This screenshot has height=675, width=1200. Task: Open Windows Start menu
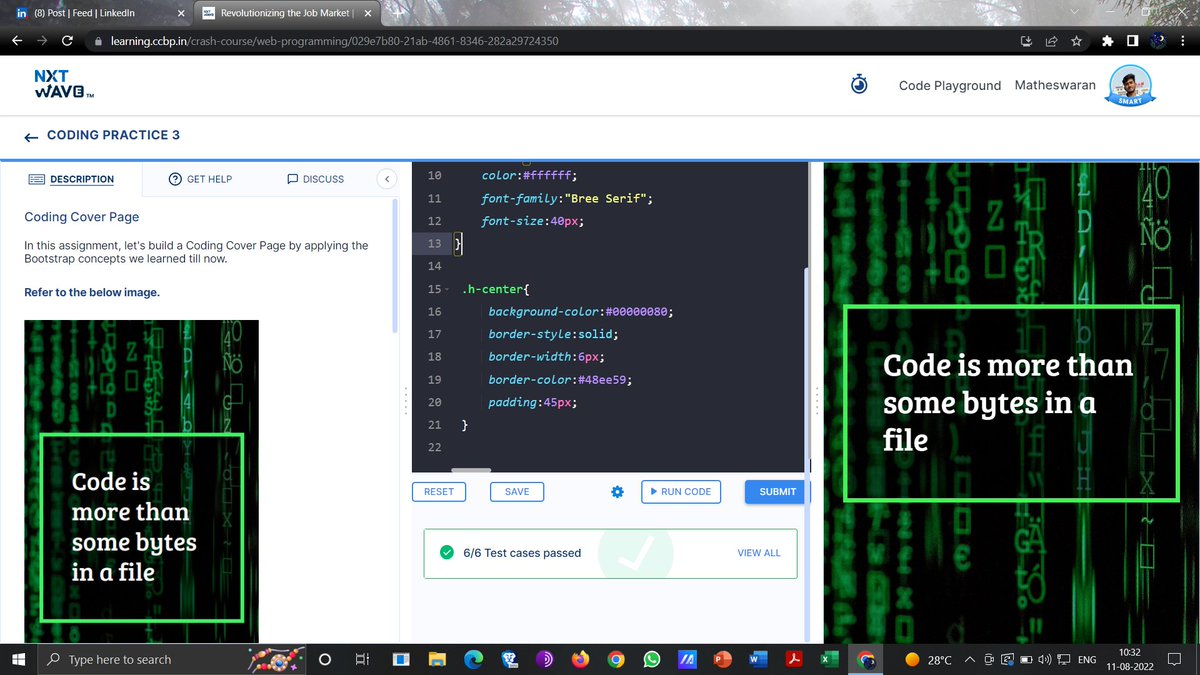[18, 660]
